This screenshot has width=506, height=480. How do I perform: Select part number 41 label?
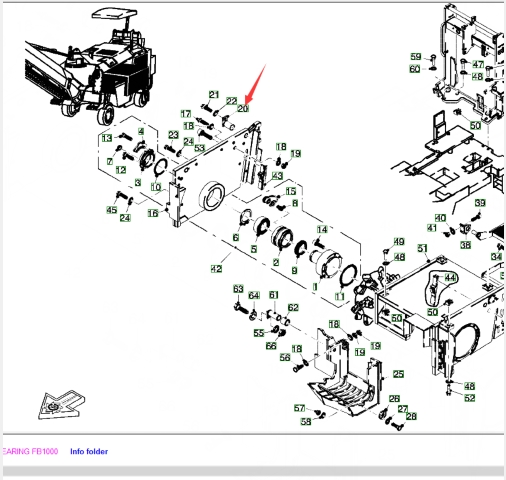[x=432, y=228]
